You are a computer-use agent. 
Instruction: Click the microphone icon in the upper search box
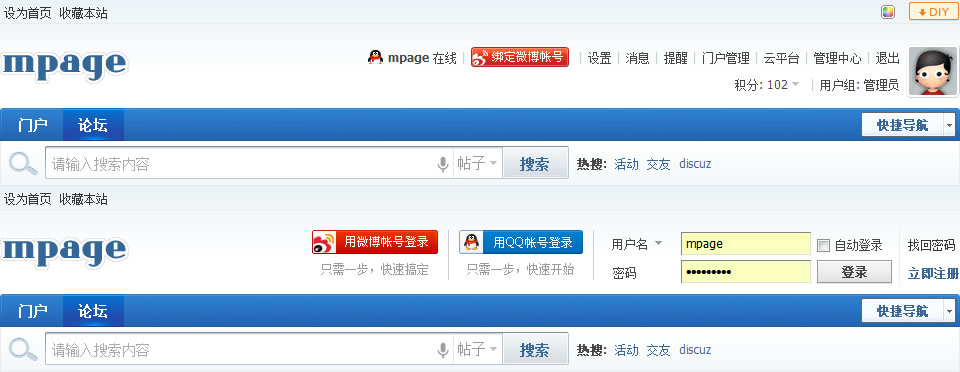point(443,164)
